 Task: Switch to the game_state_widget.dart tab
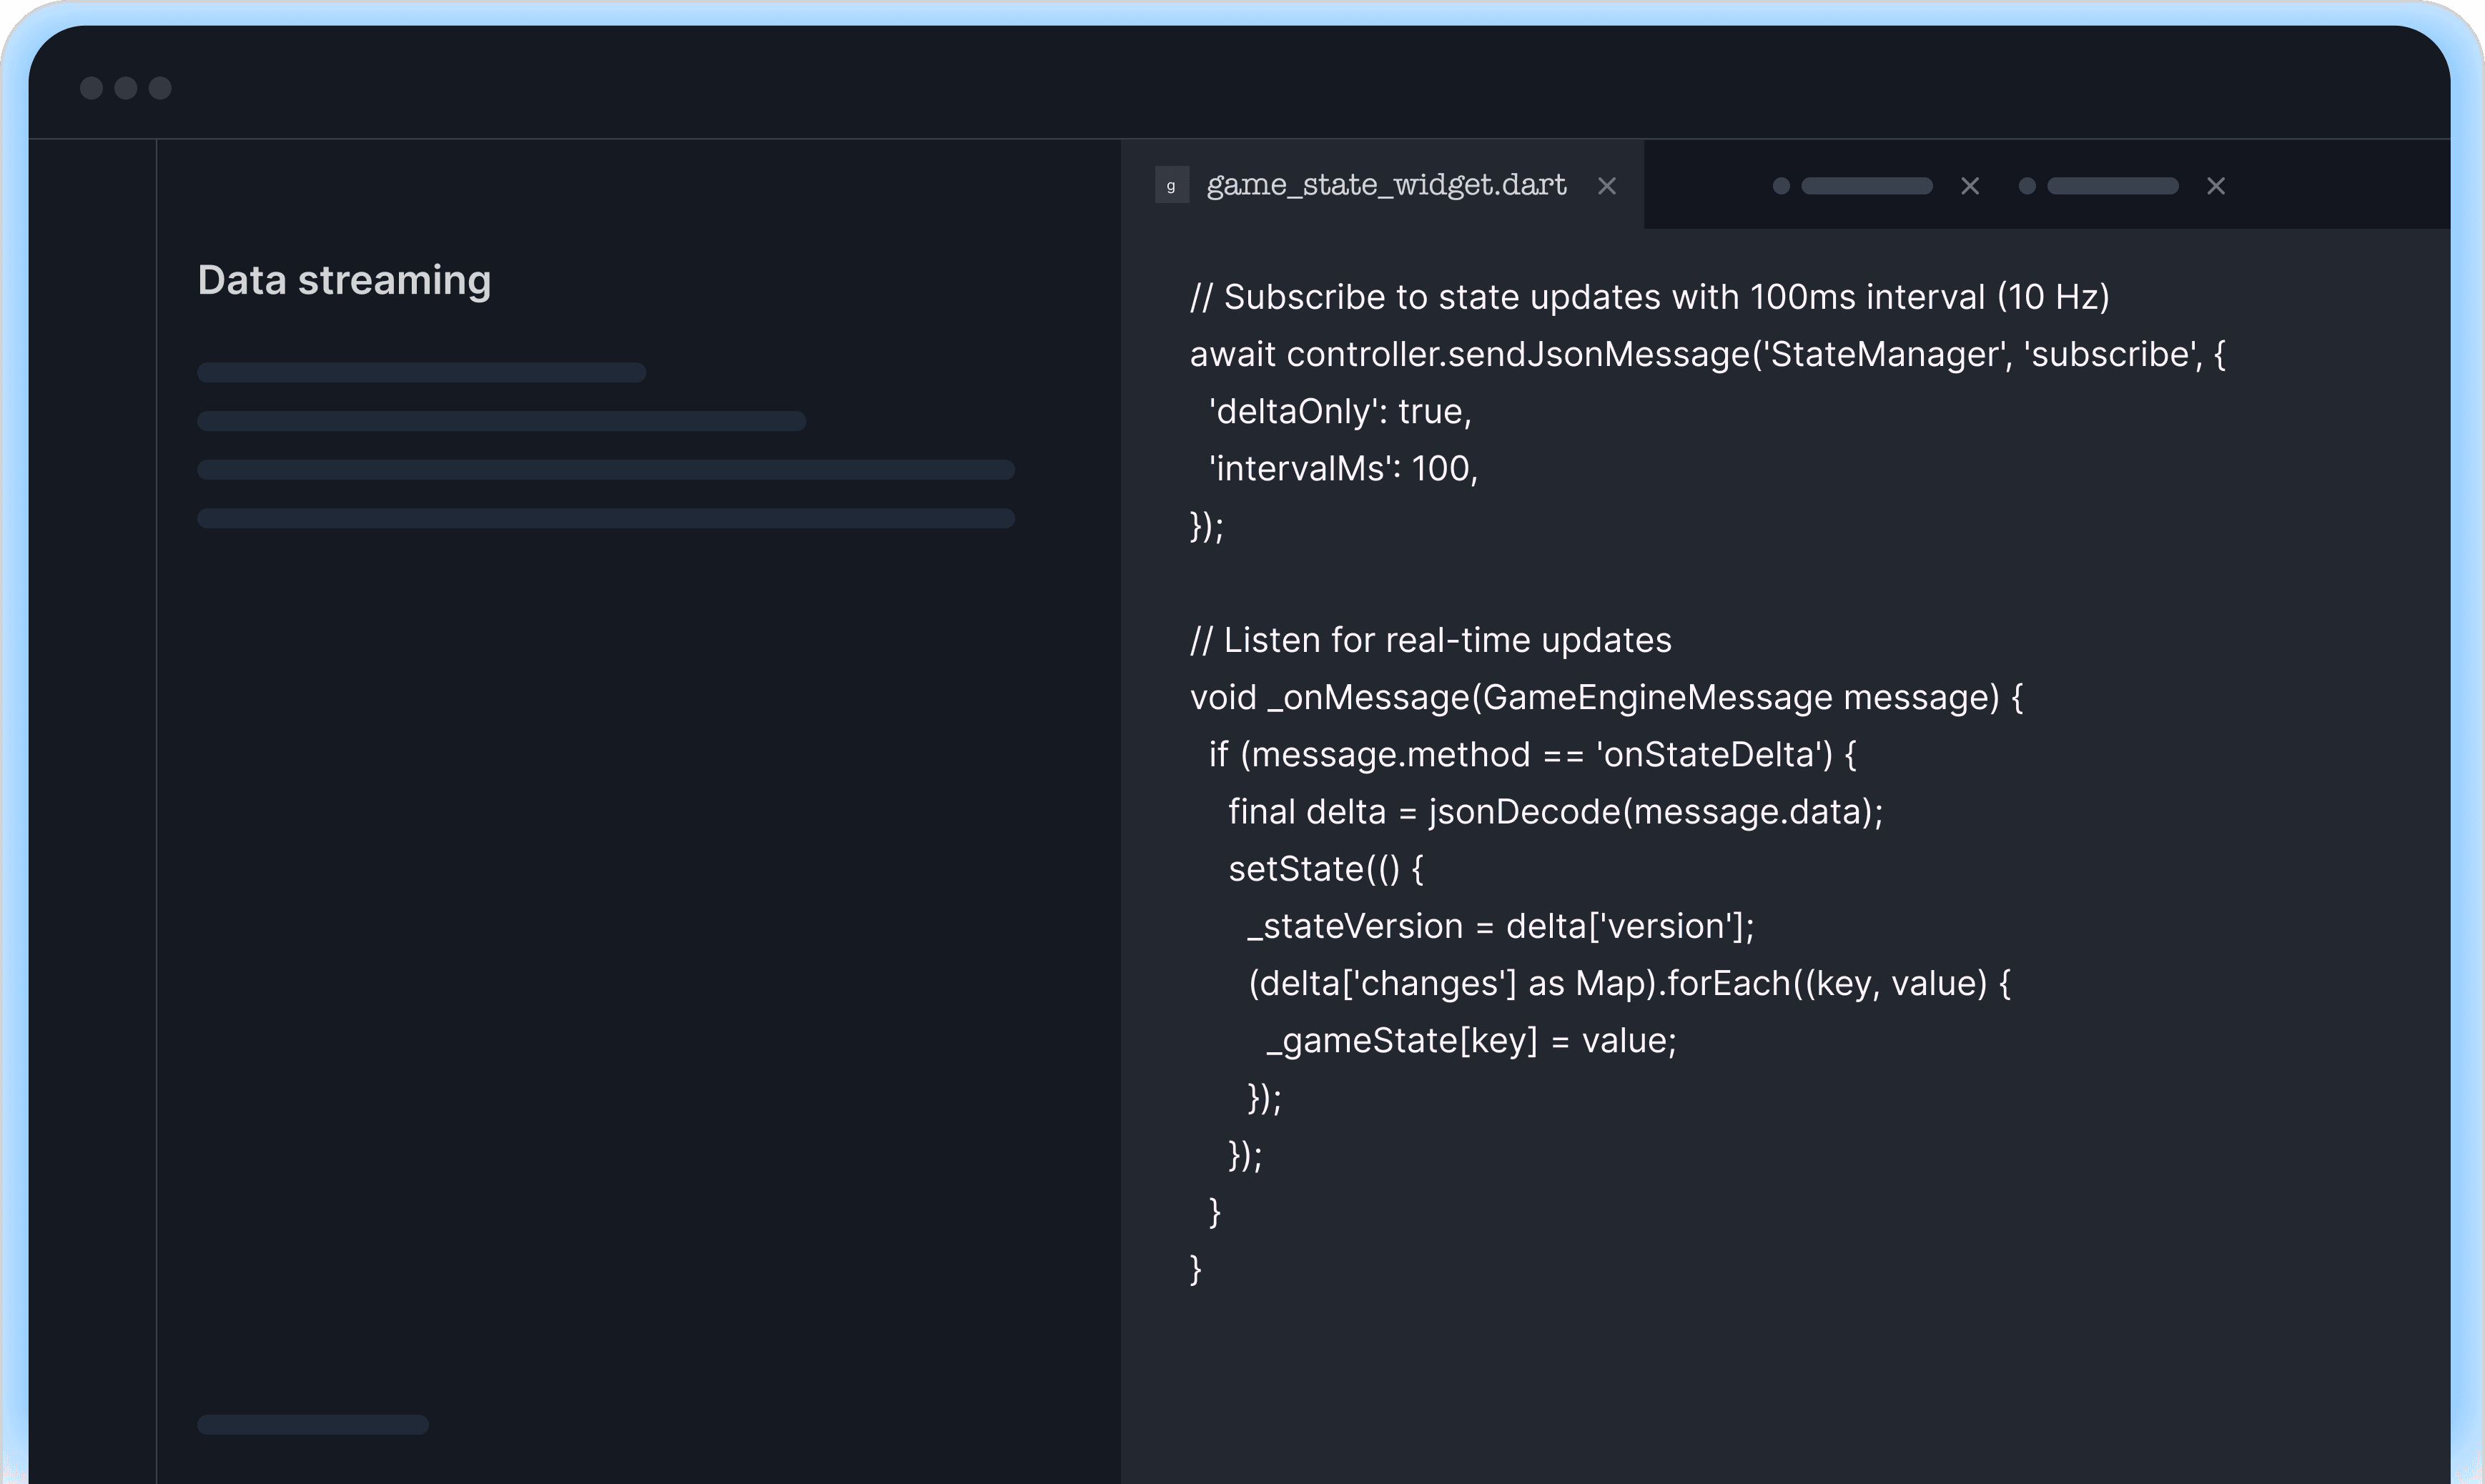tap(1385, 186)
